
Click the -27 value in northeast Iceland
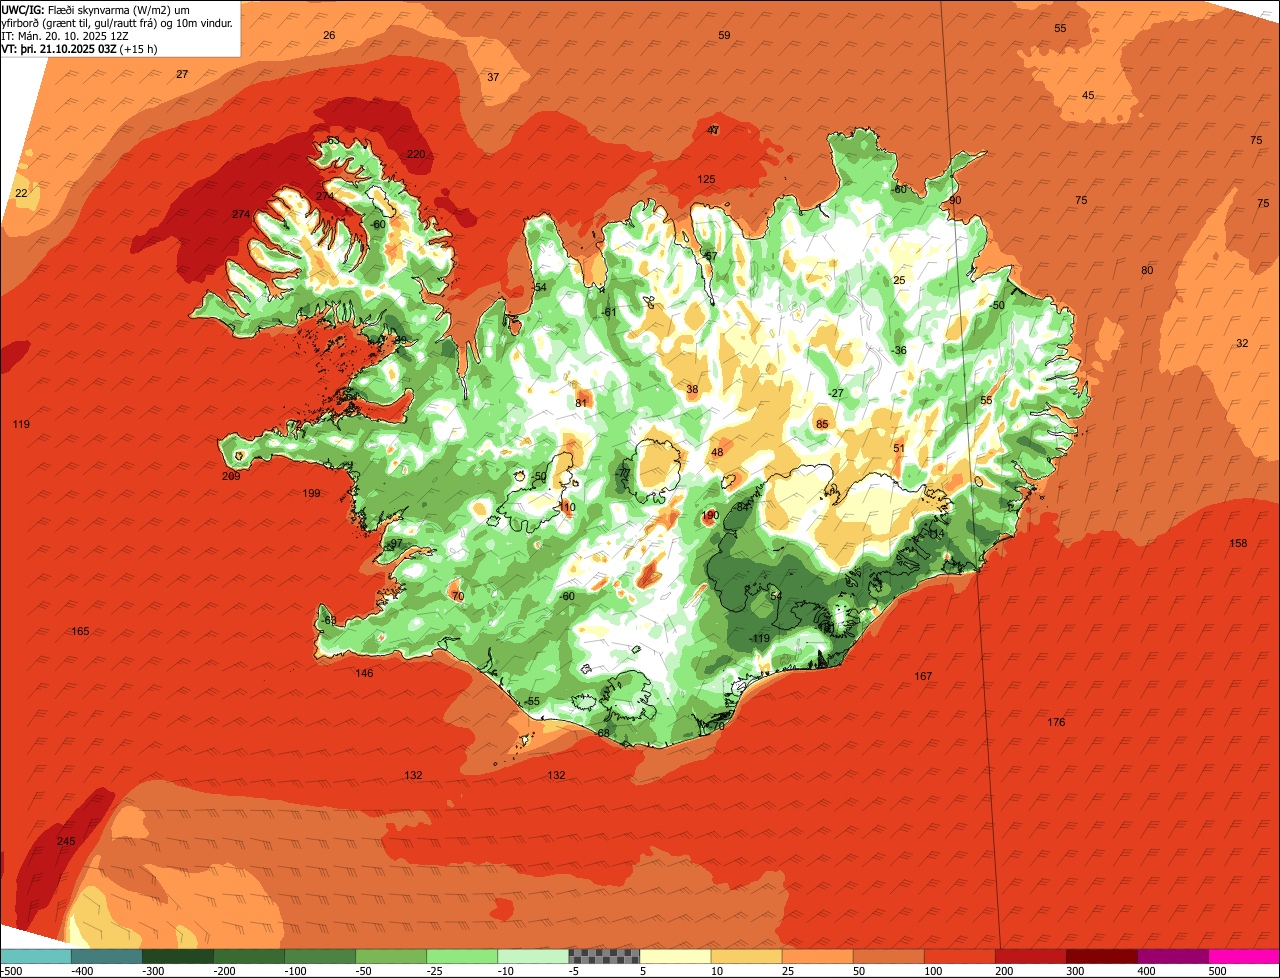tap(836, 393)
